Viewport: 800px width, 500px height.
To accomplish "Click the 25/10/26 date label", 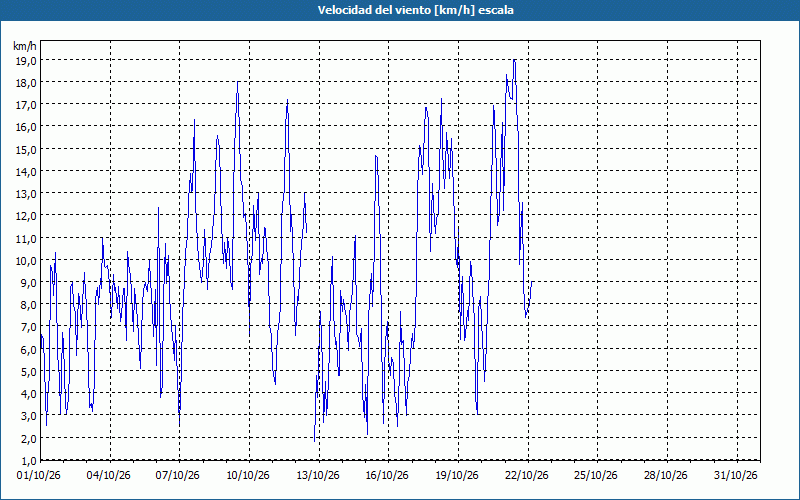I will [596, 475].
